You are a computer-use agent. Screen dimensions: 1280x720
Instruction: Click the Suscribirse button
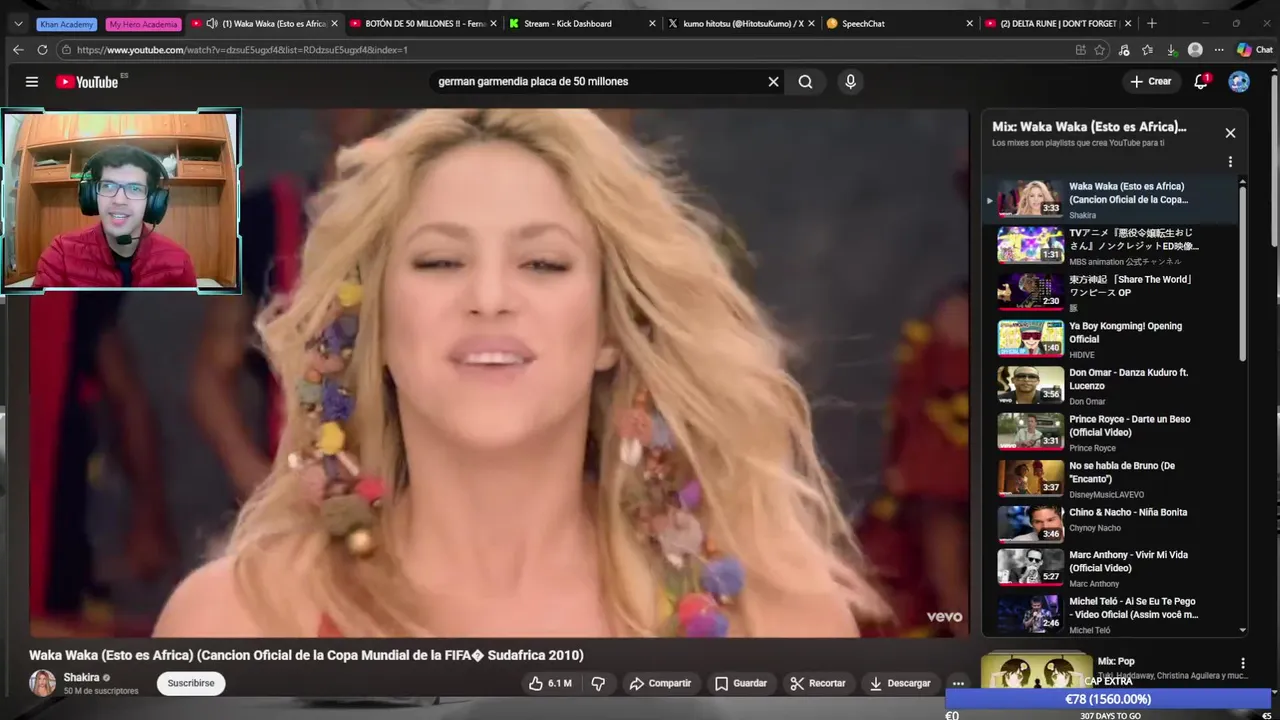pos(191,683)
